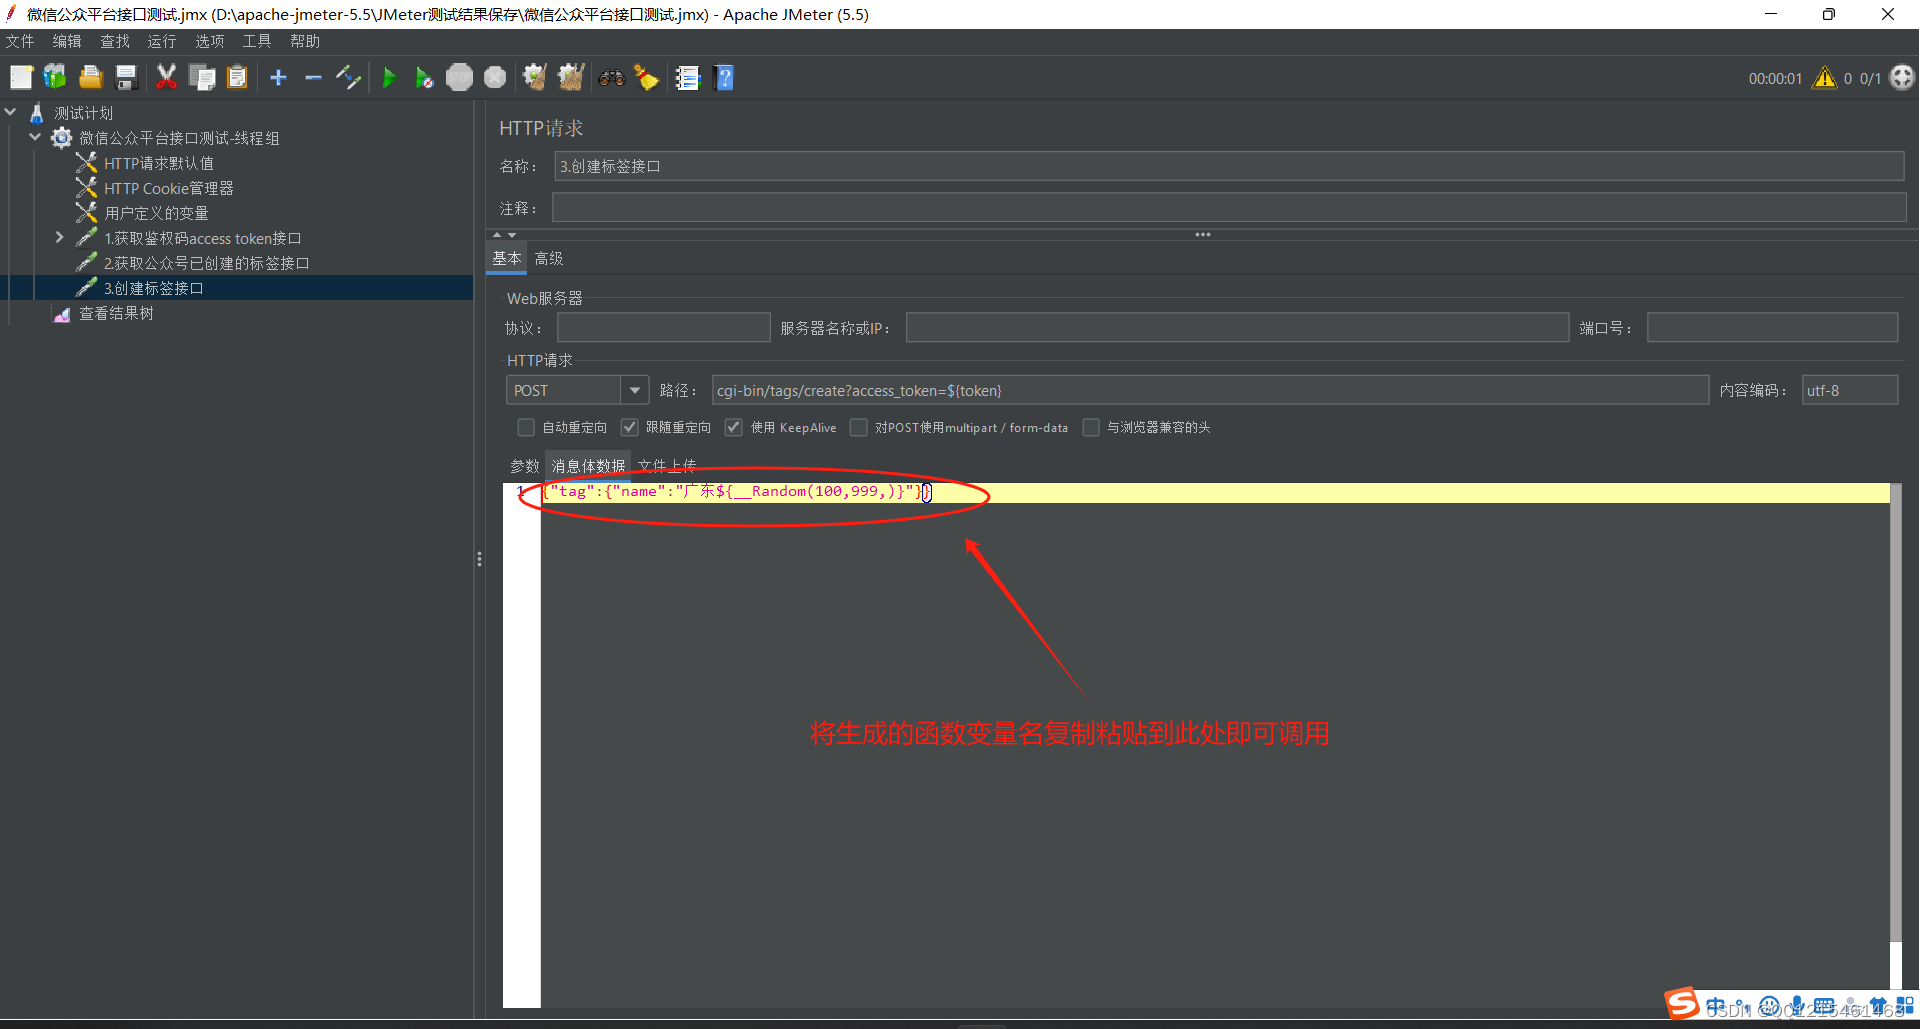Enable 对POST使用multipart / form-data checkbox
Screen dimensions: 1920x1029
point(859,427)
